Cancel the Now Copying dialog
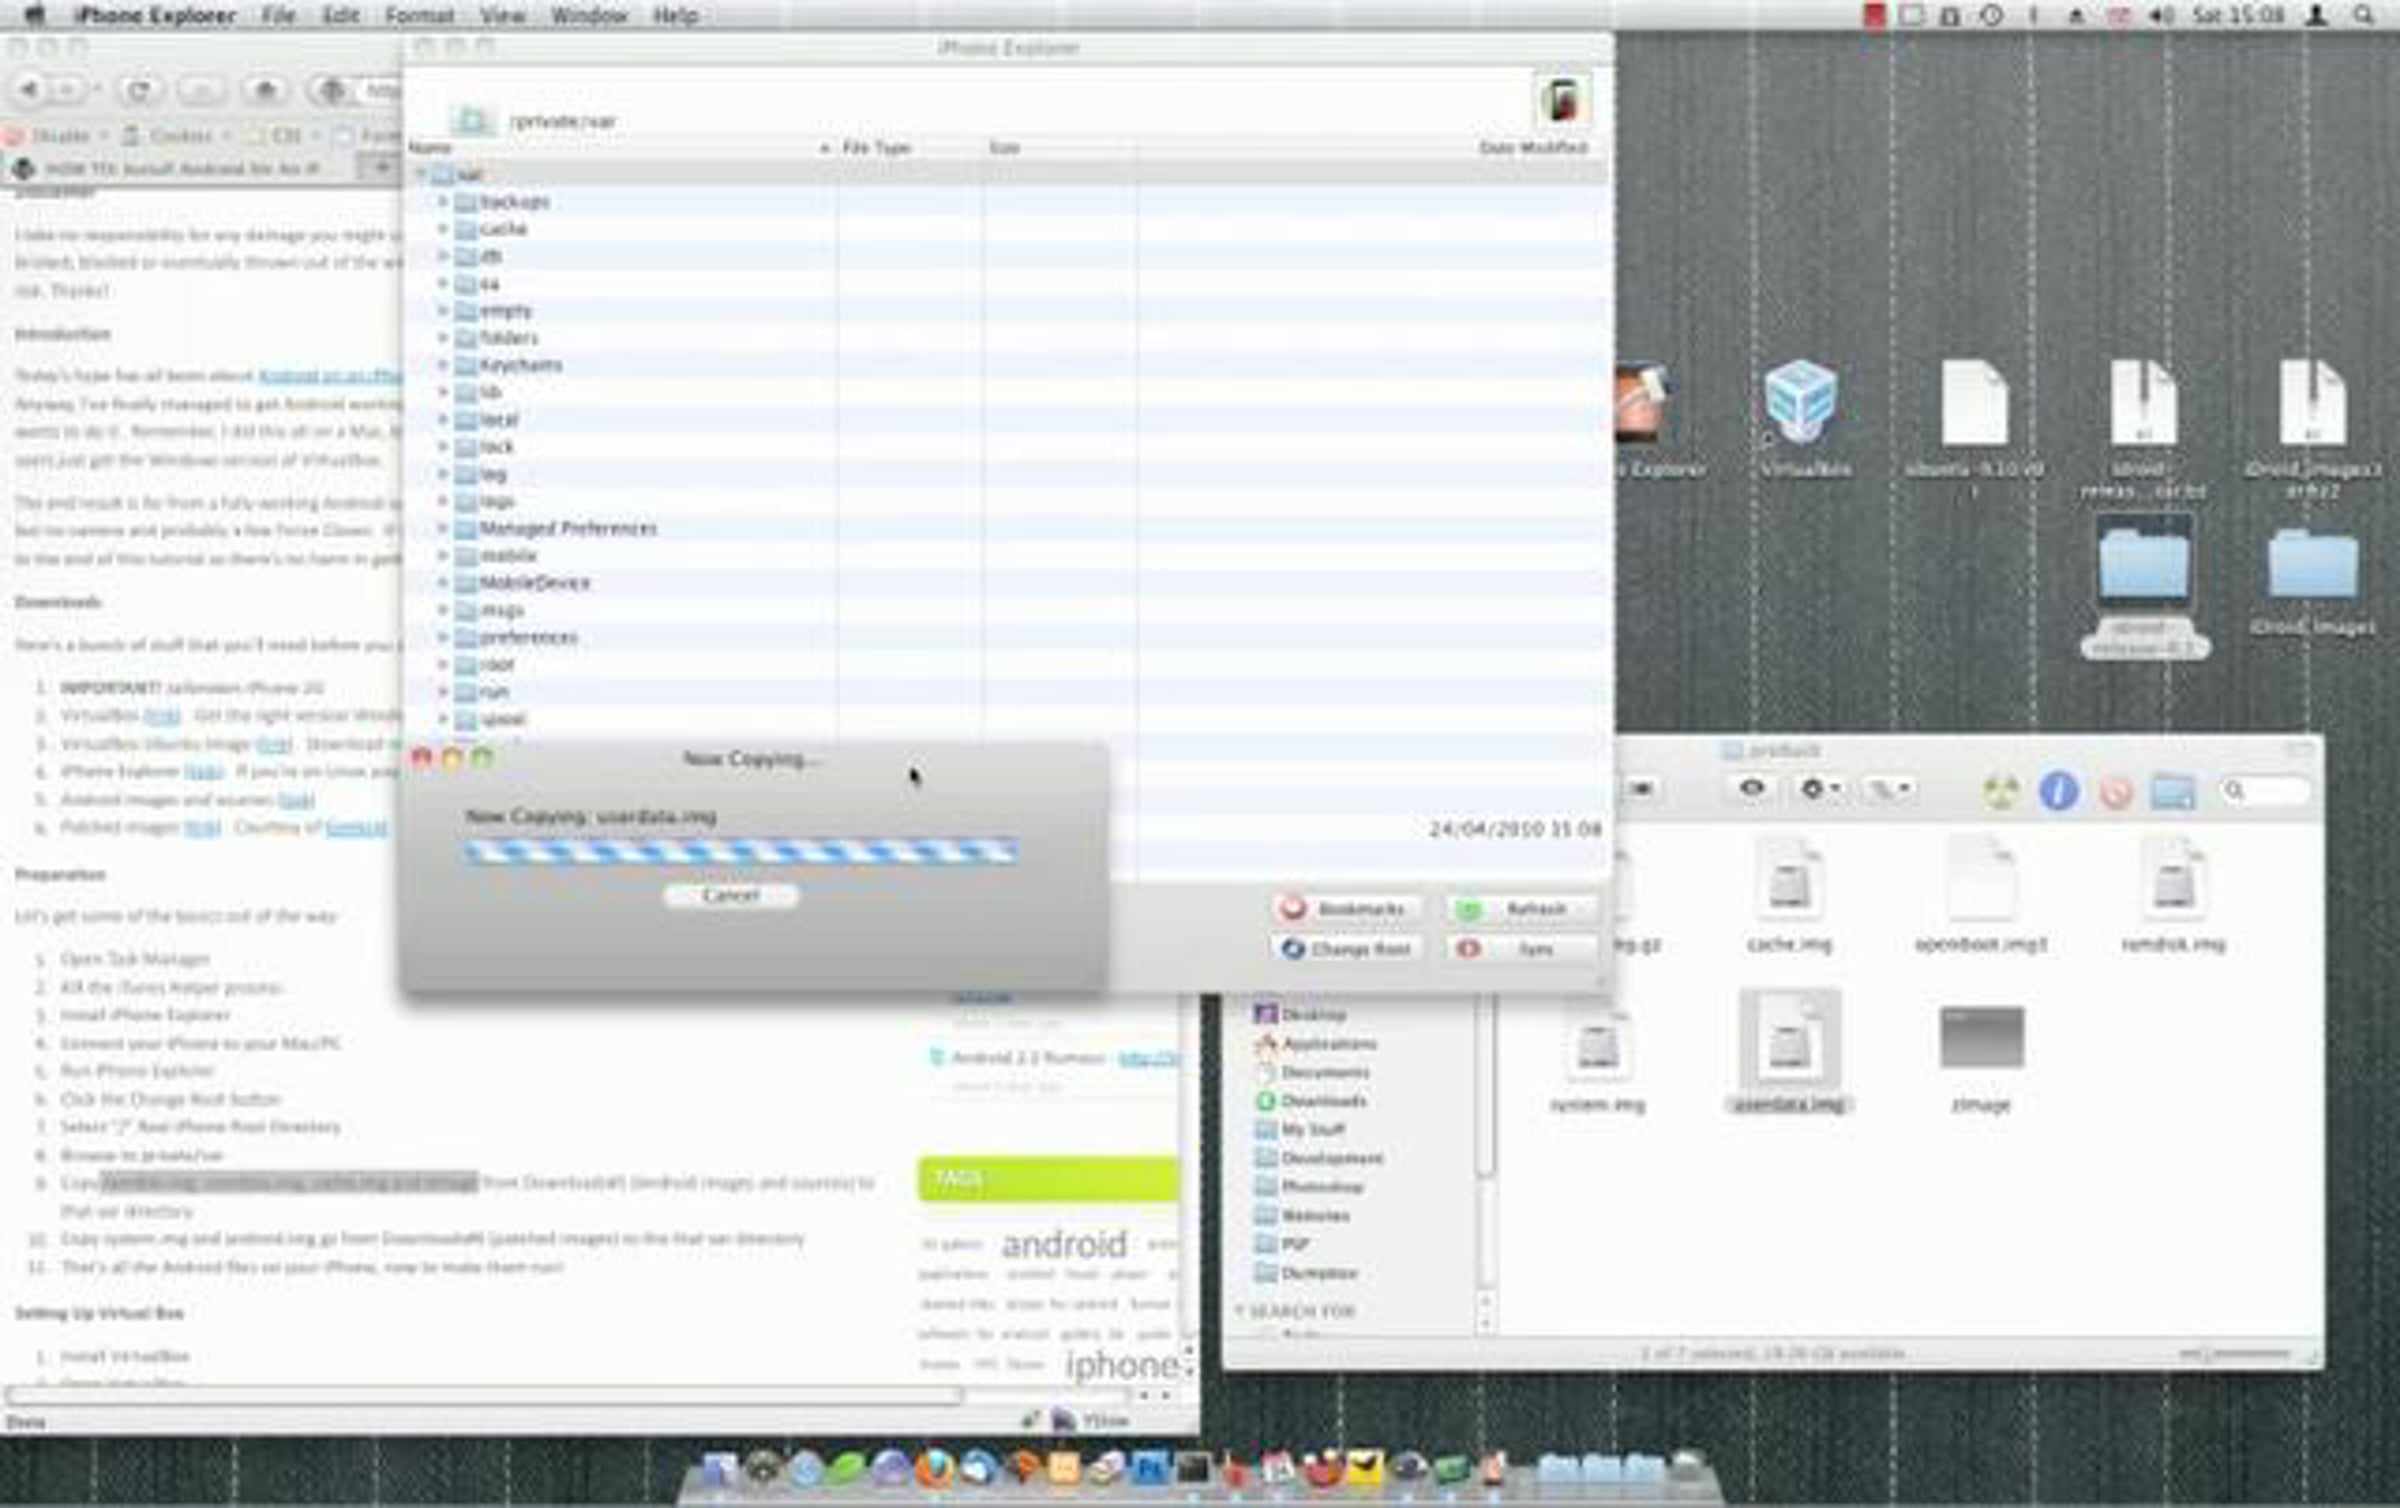Screen dimensions: 2400x1508 (x=731, y=895)
